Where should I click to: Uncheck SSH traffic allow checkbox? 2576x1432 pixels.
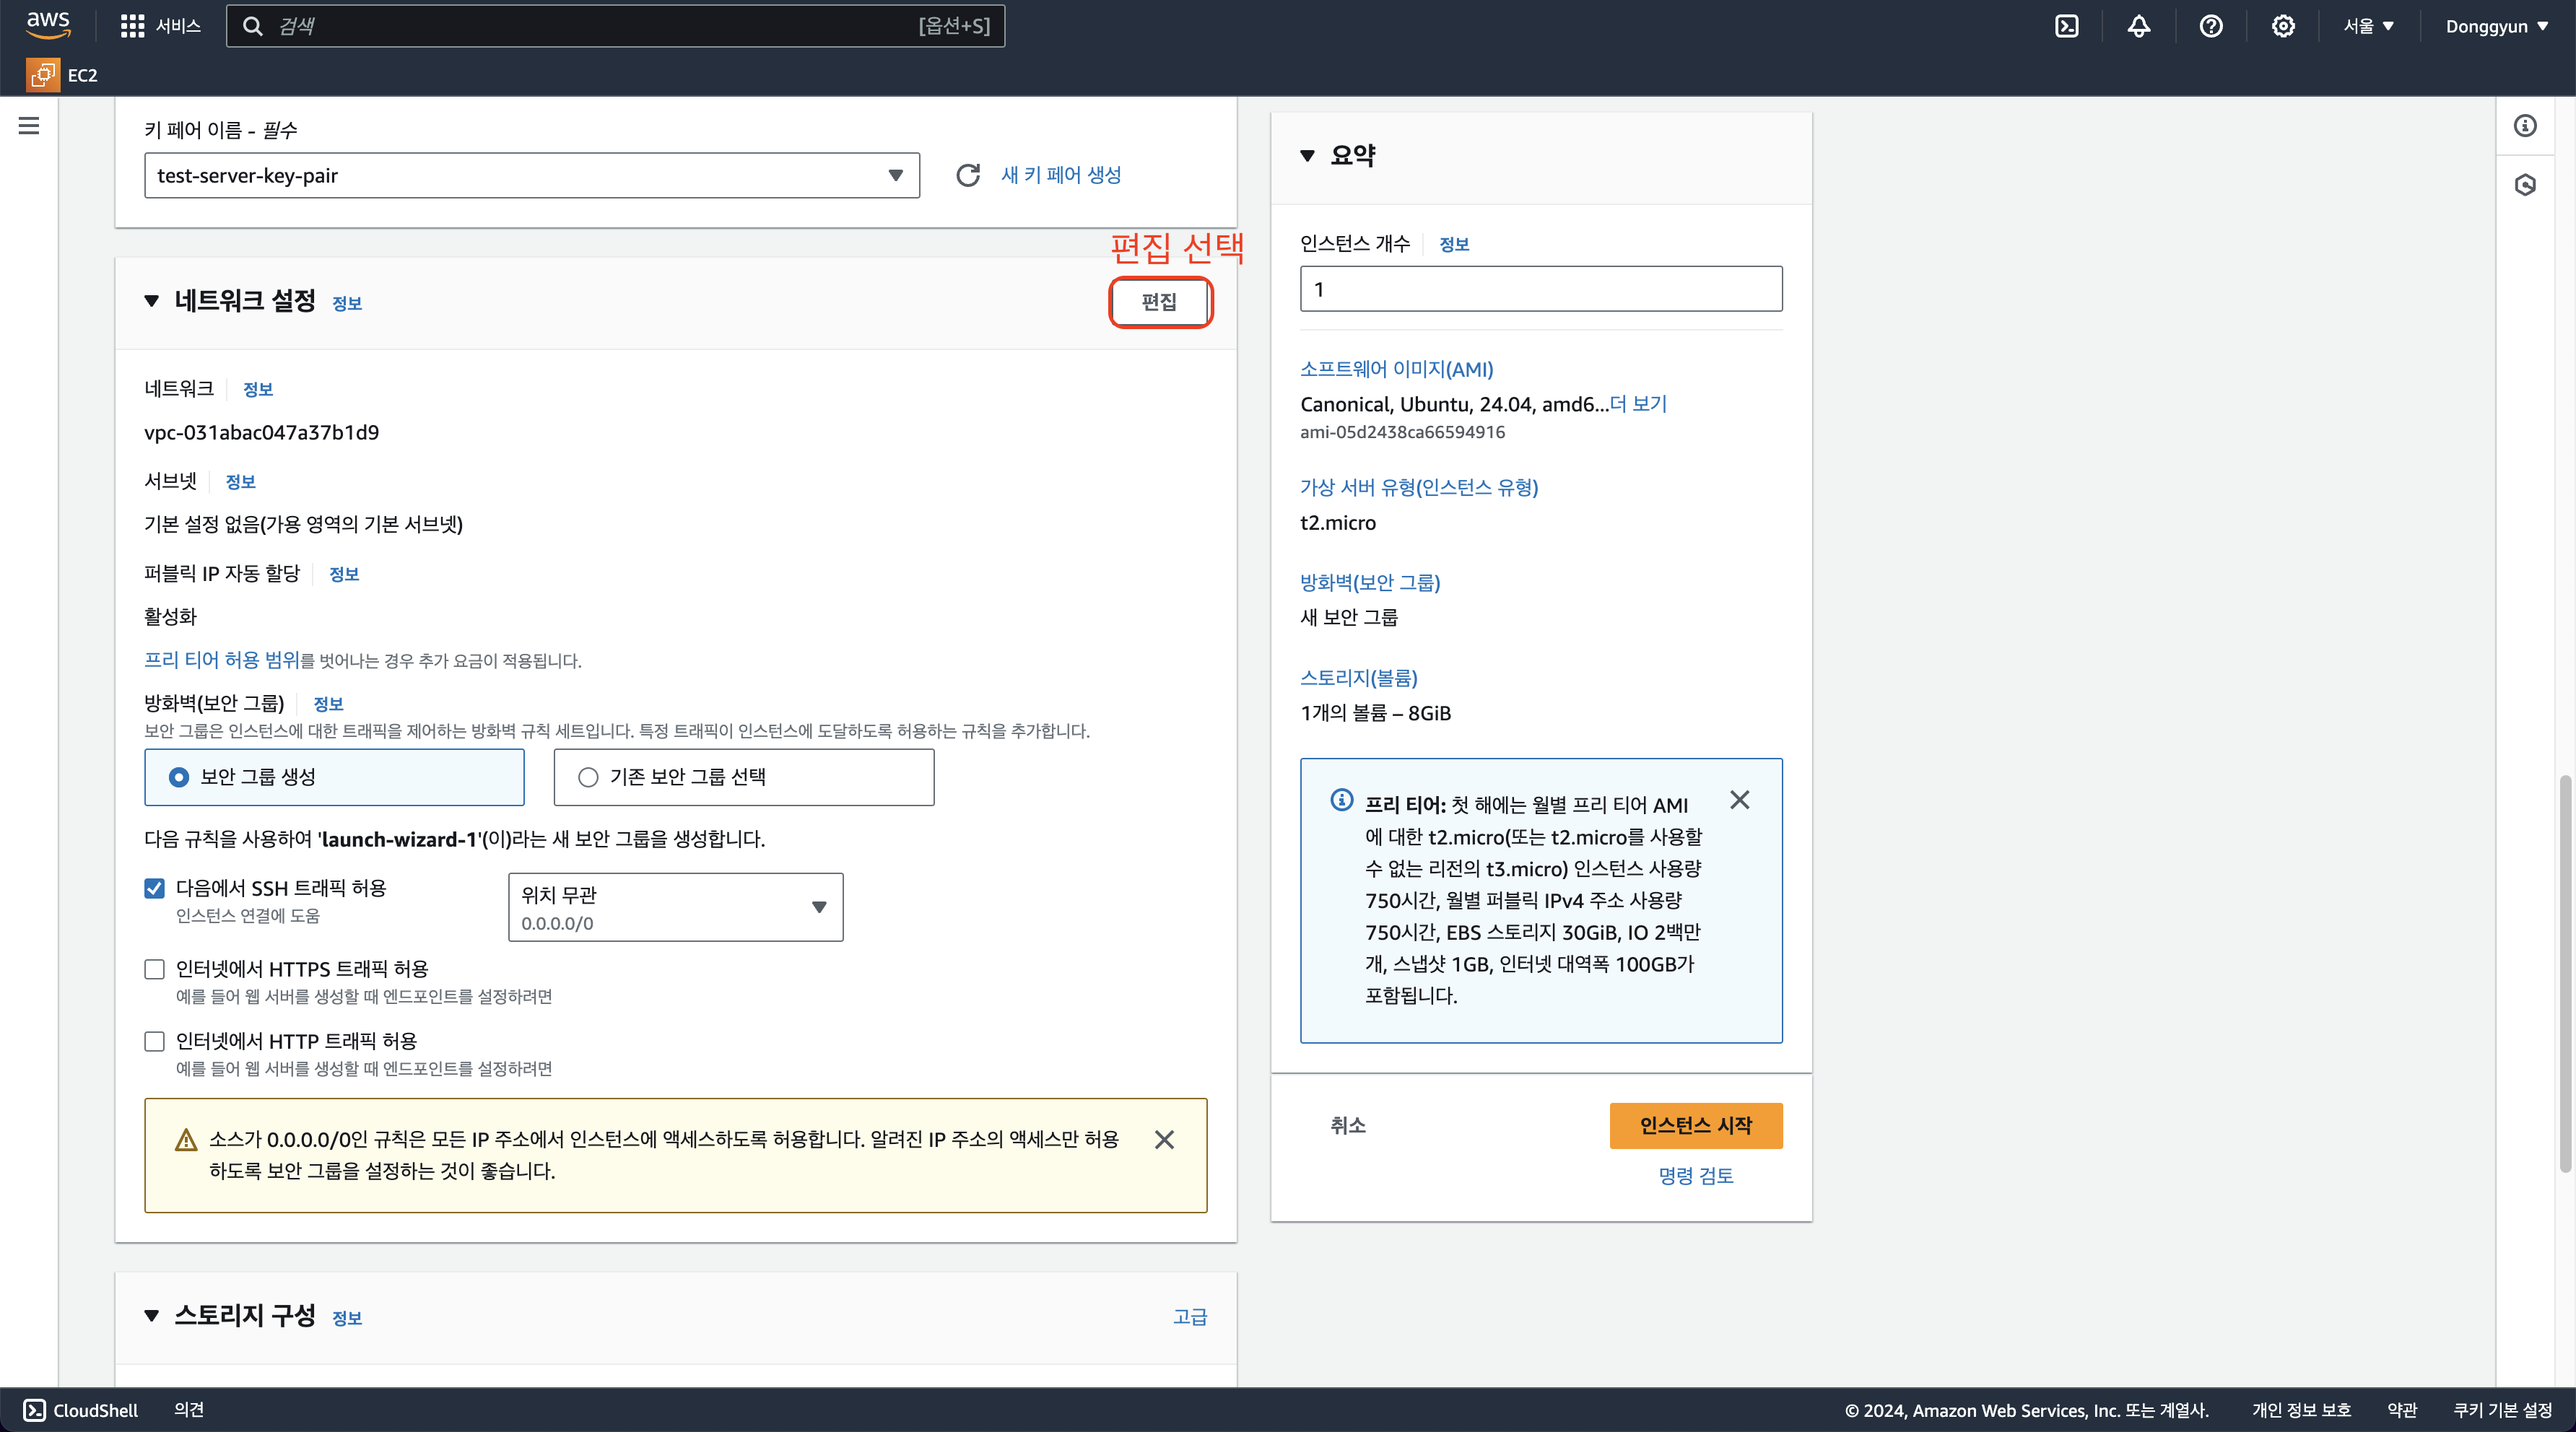click(154, 888)
